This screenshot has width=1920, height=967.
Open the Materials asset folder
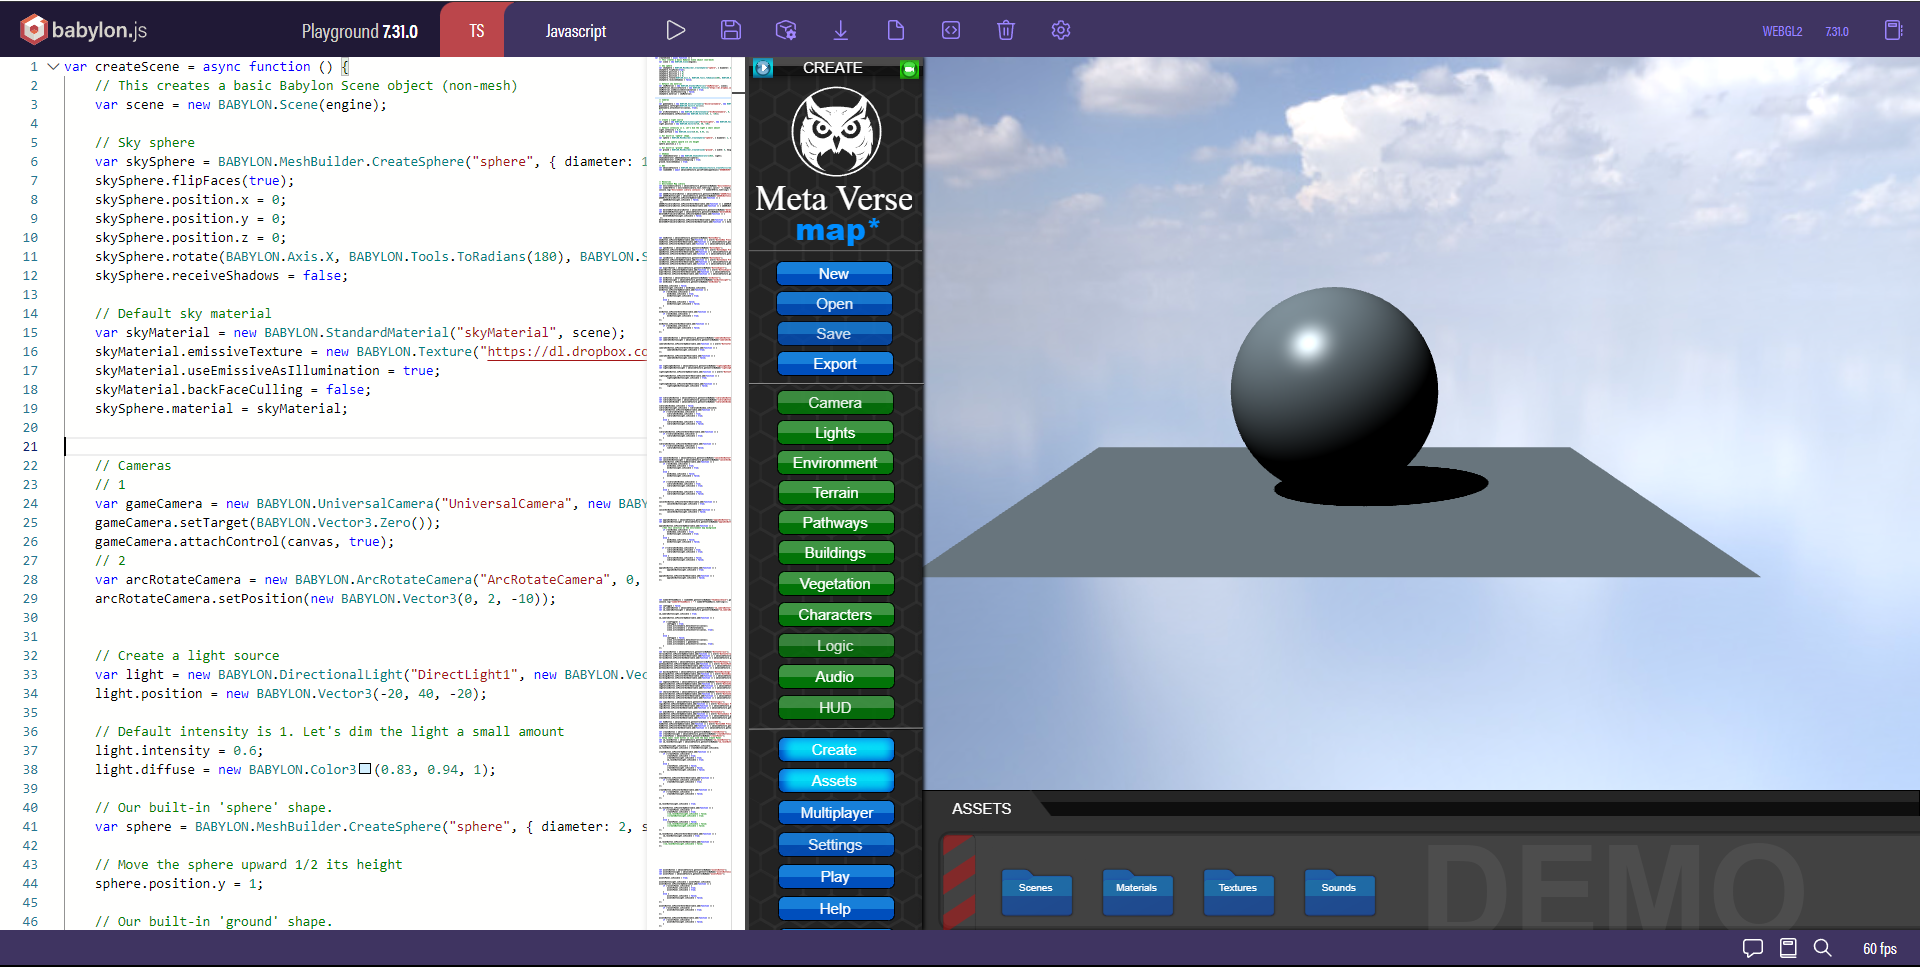(x=1137, y=891)
